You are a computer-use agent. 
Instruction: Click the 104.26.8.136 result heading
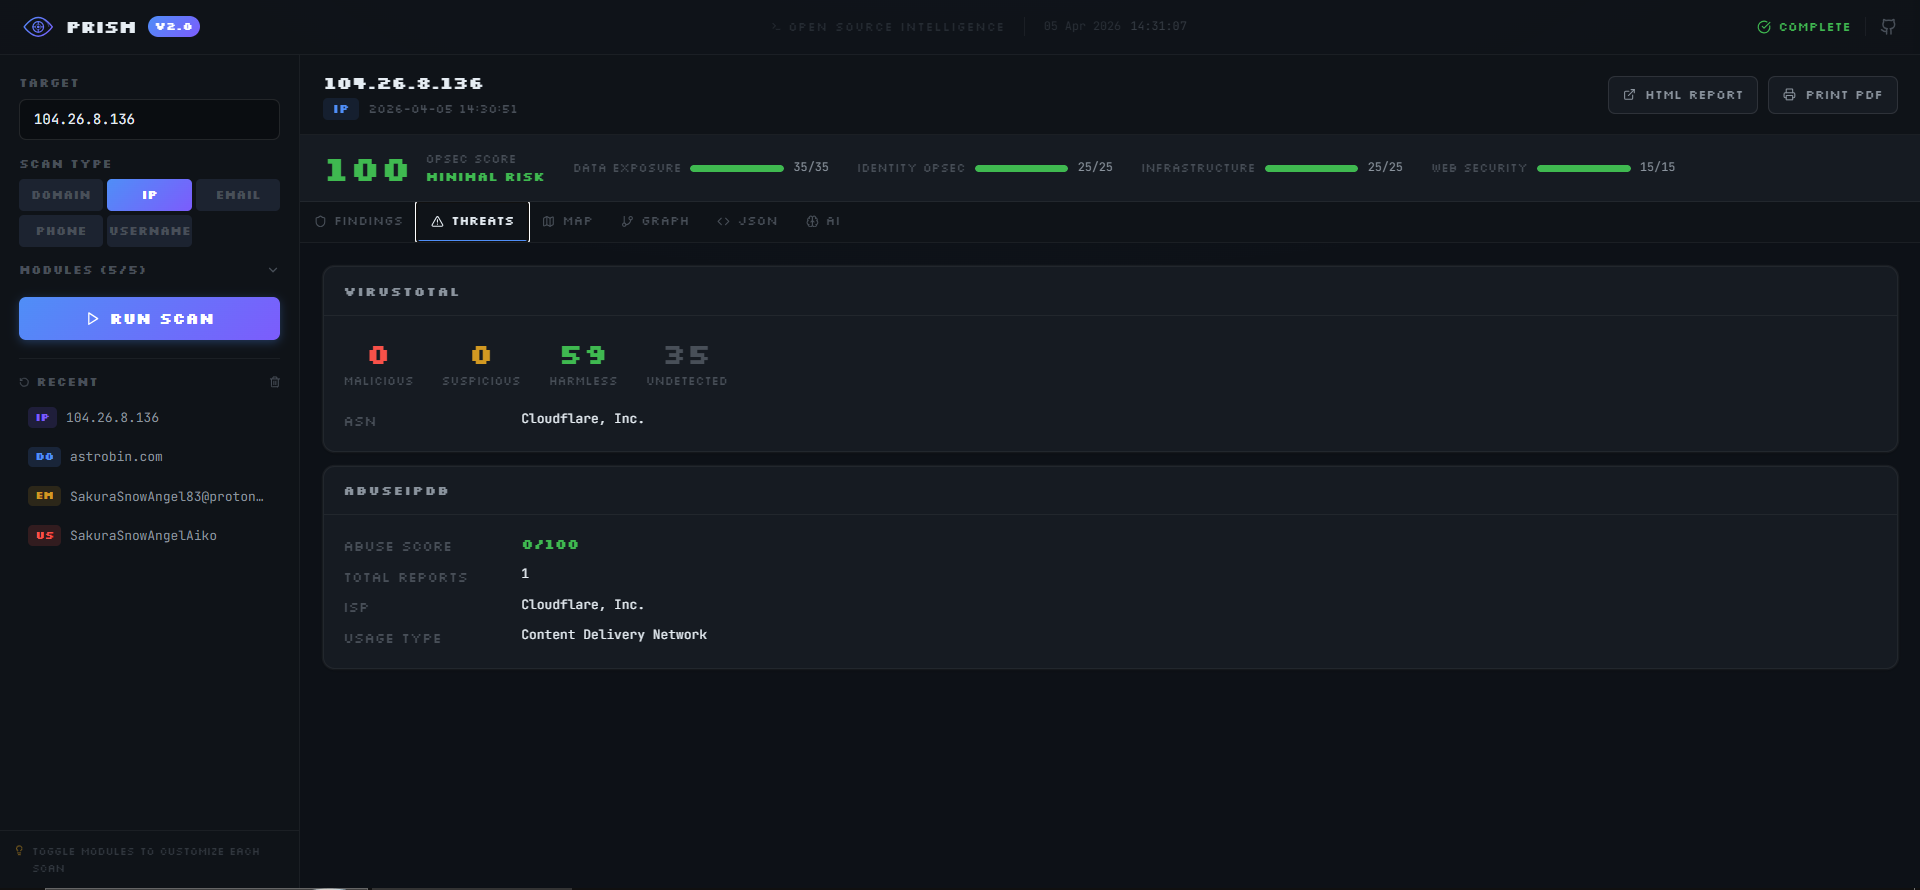(403, 83)
